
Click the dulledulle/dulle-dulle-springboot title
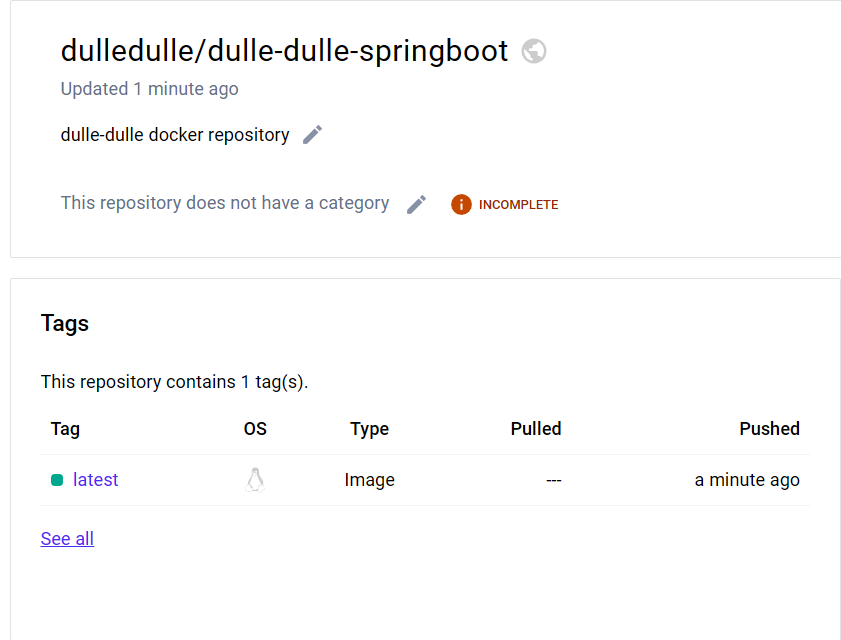coord(284,52)
